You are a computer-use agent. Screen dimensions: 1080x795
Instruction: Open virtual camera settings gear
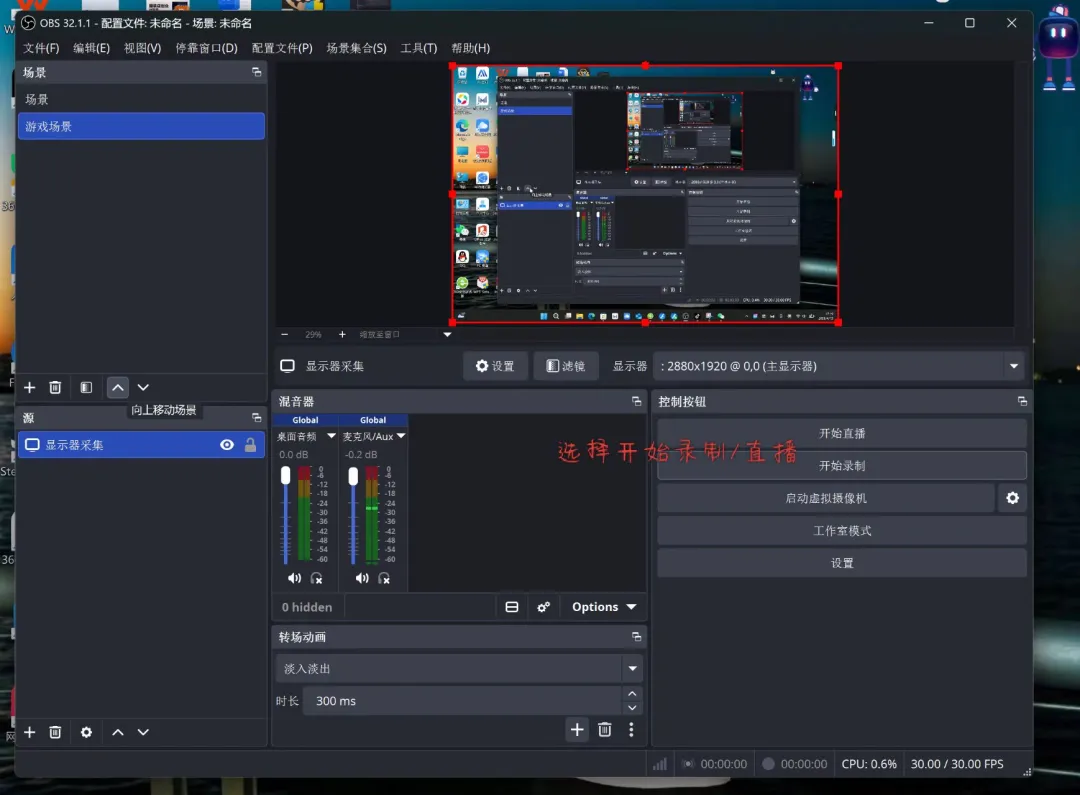click(1012, 497)
